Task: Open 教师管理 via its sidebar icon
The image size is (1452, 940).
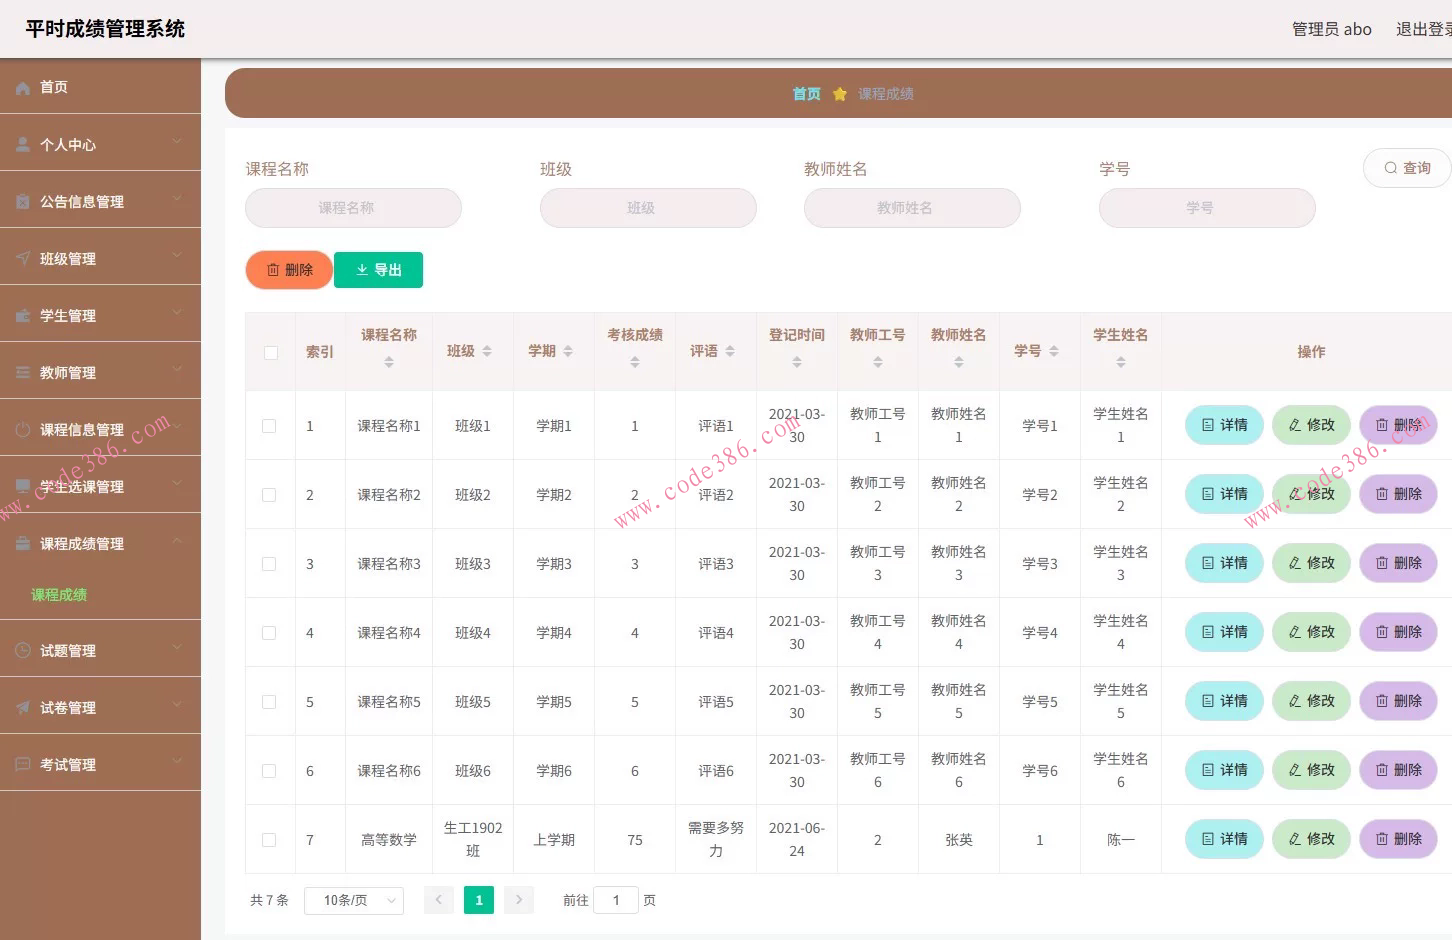Action: (x=22, y=371)
